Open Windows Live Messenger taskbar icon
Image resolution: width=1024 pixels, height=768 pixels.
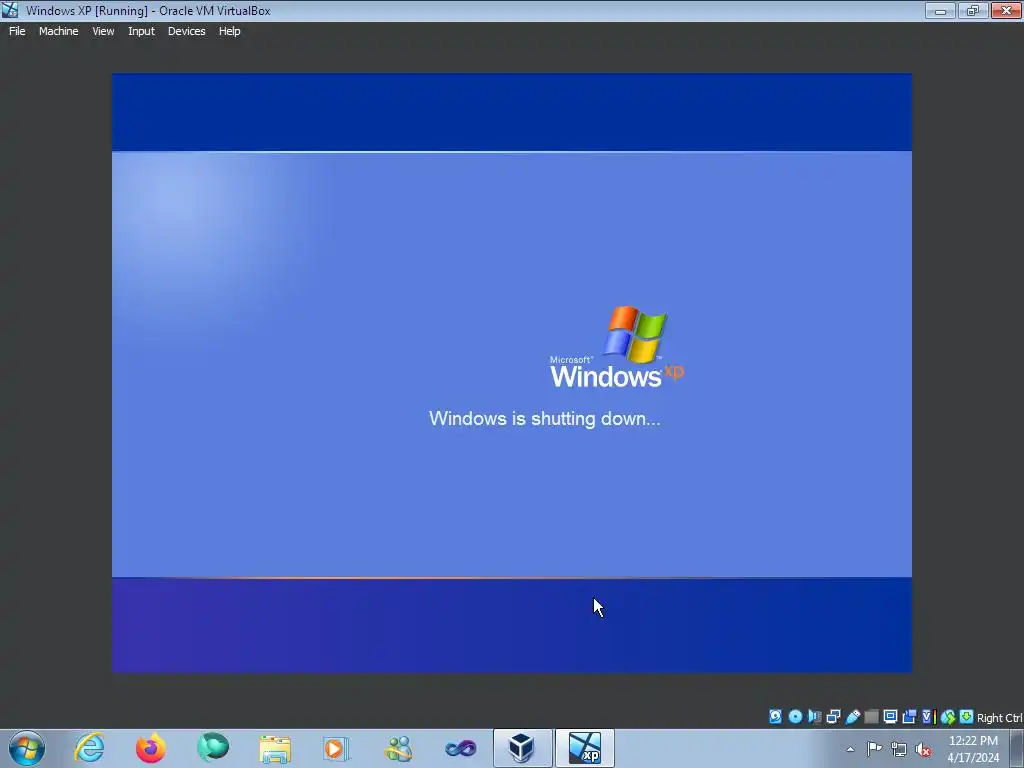coord(398,748)
